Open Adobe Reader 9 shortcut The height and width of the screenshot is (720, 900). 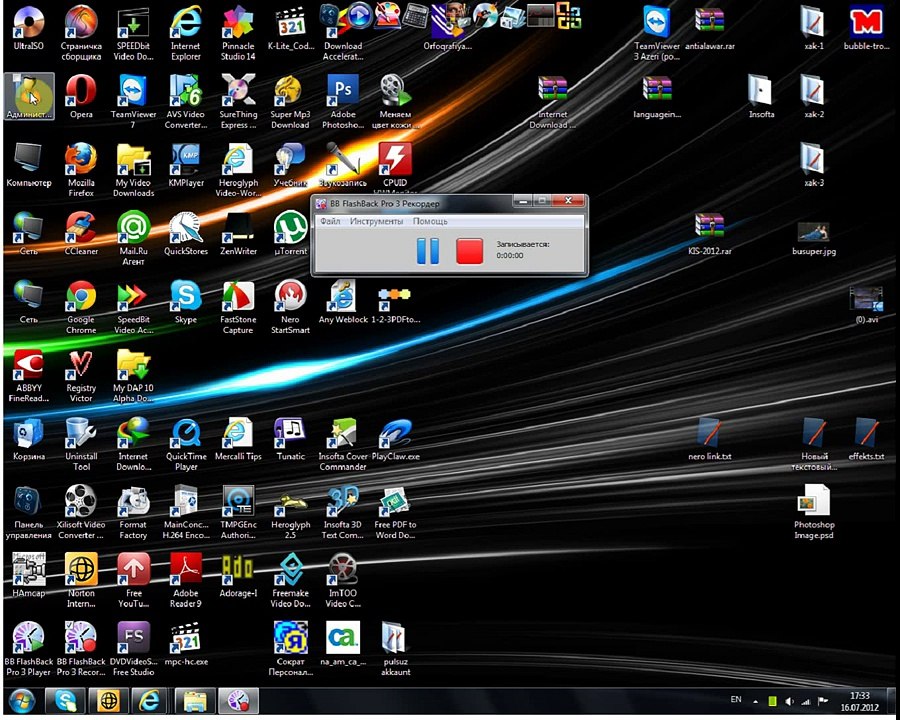tap(185, 580)
